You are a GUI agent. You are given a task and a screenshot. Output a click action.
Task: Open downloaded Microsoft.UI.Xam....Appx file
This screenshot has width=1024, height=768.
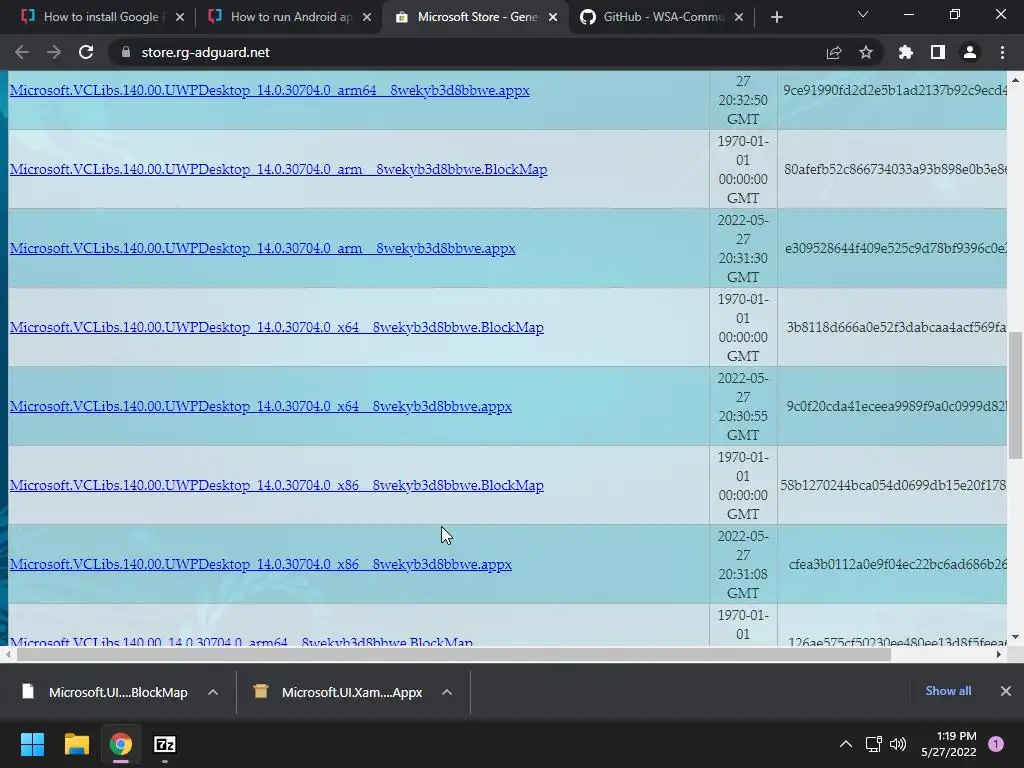pyautogui.click(x=338, y=692)
